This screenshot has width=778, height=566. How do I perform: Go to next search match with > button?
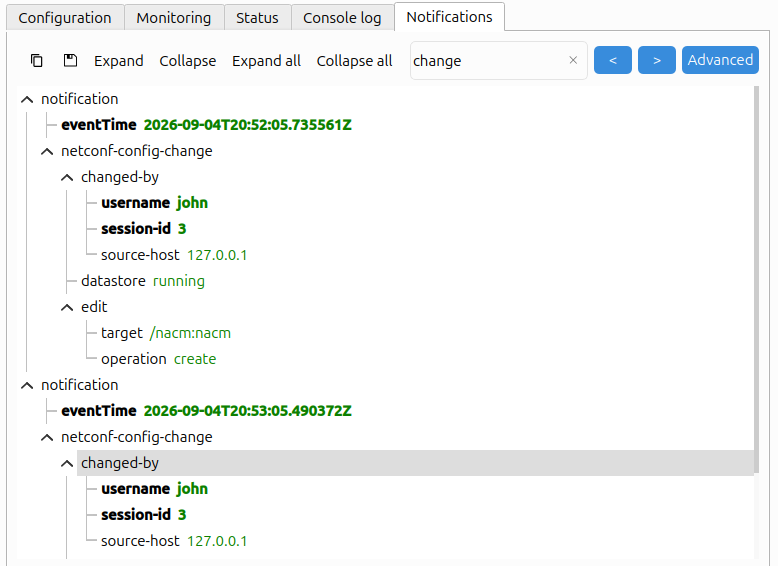[656, 60]
